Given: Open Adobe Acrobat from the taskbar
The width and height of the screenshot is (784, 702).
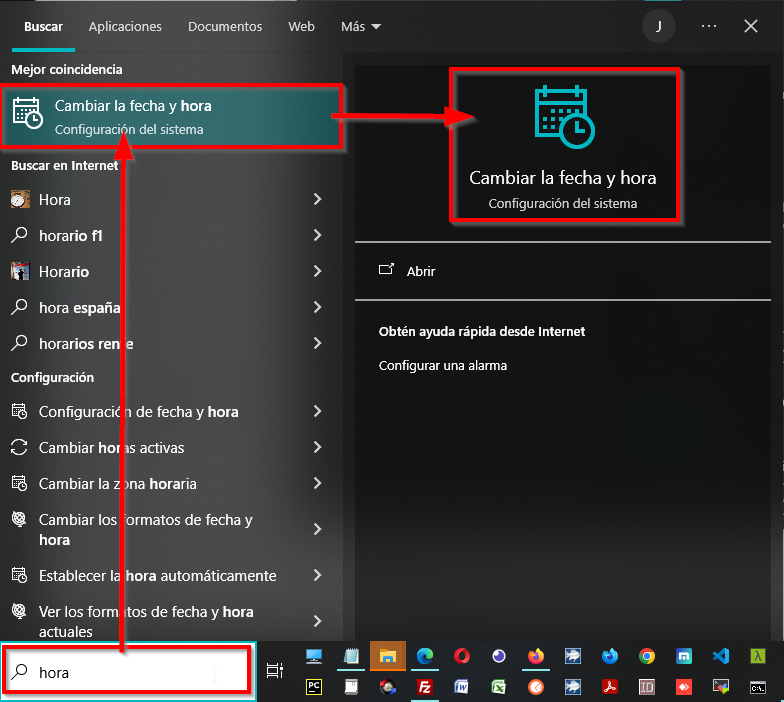Looking at the screenshot, I should (x=610, y=687).
